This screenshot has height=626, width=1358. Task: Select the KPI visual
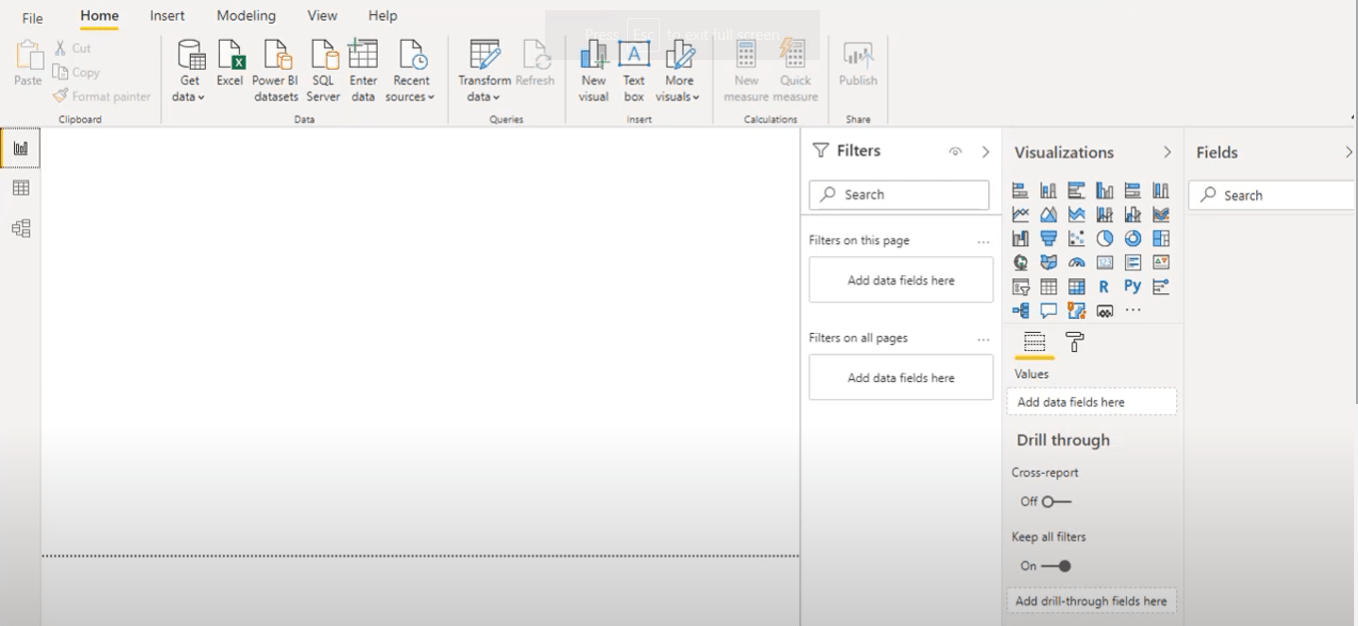(x=1160, y=262)
